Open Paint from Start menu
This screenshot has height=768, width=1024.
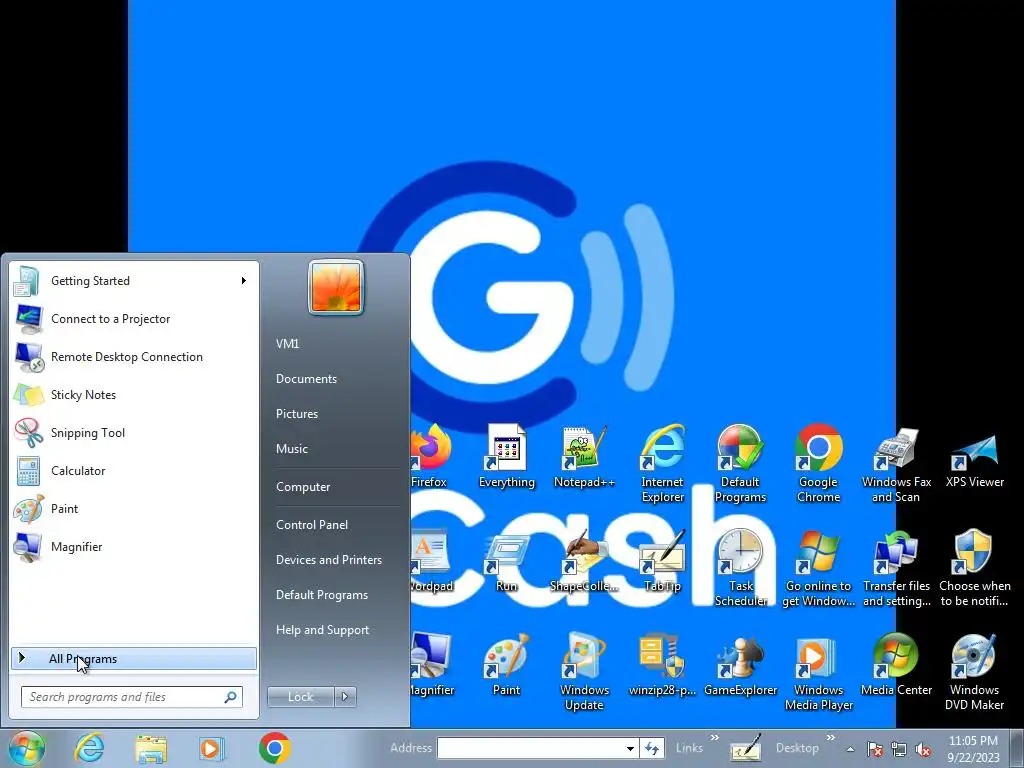pyautogui.click(x=134, y=509)
